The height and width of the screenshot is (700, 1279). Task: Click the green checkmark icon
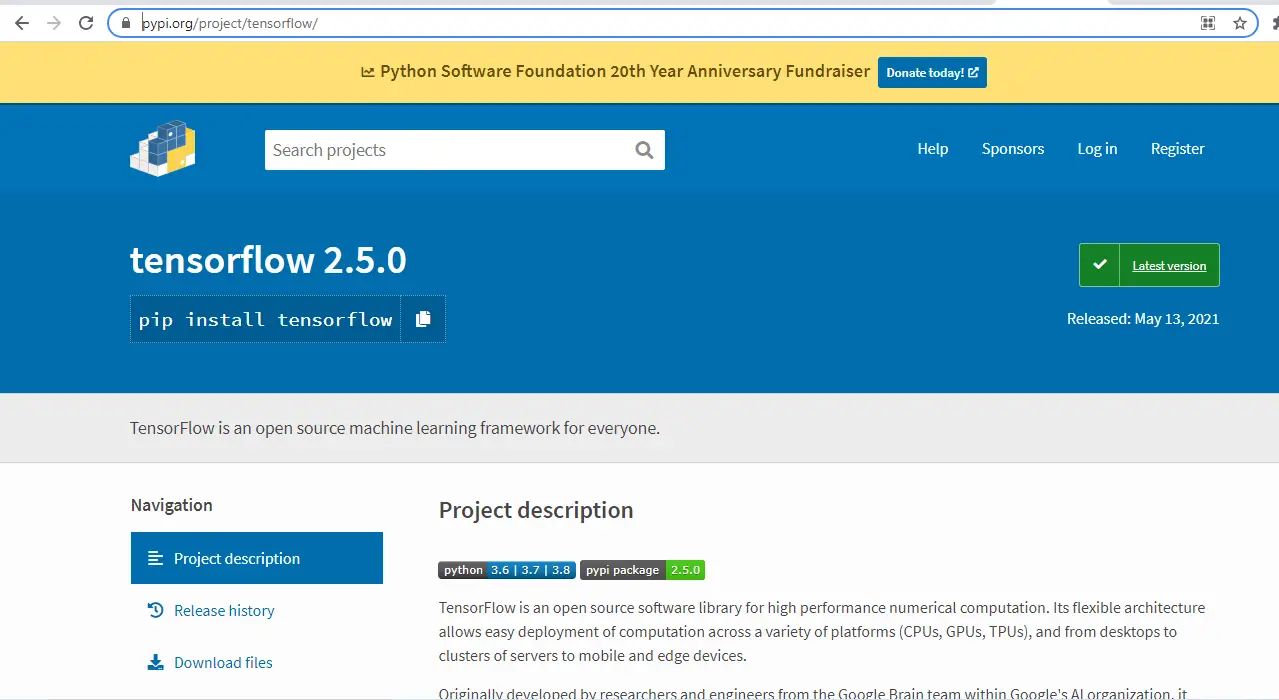coord(1100,265)
